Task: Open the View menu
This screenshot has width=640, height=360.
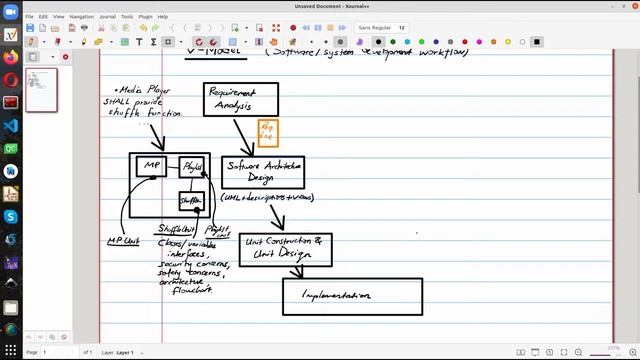Action: coord(59,17)
